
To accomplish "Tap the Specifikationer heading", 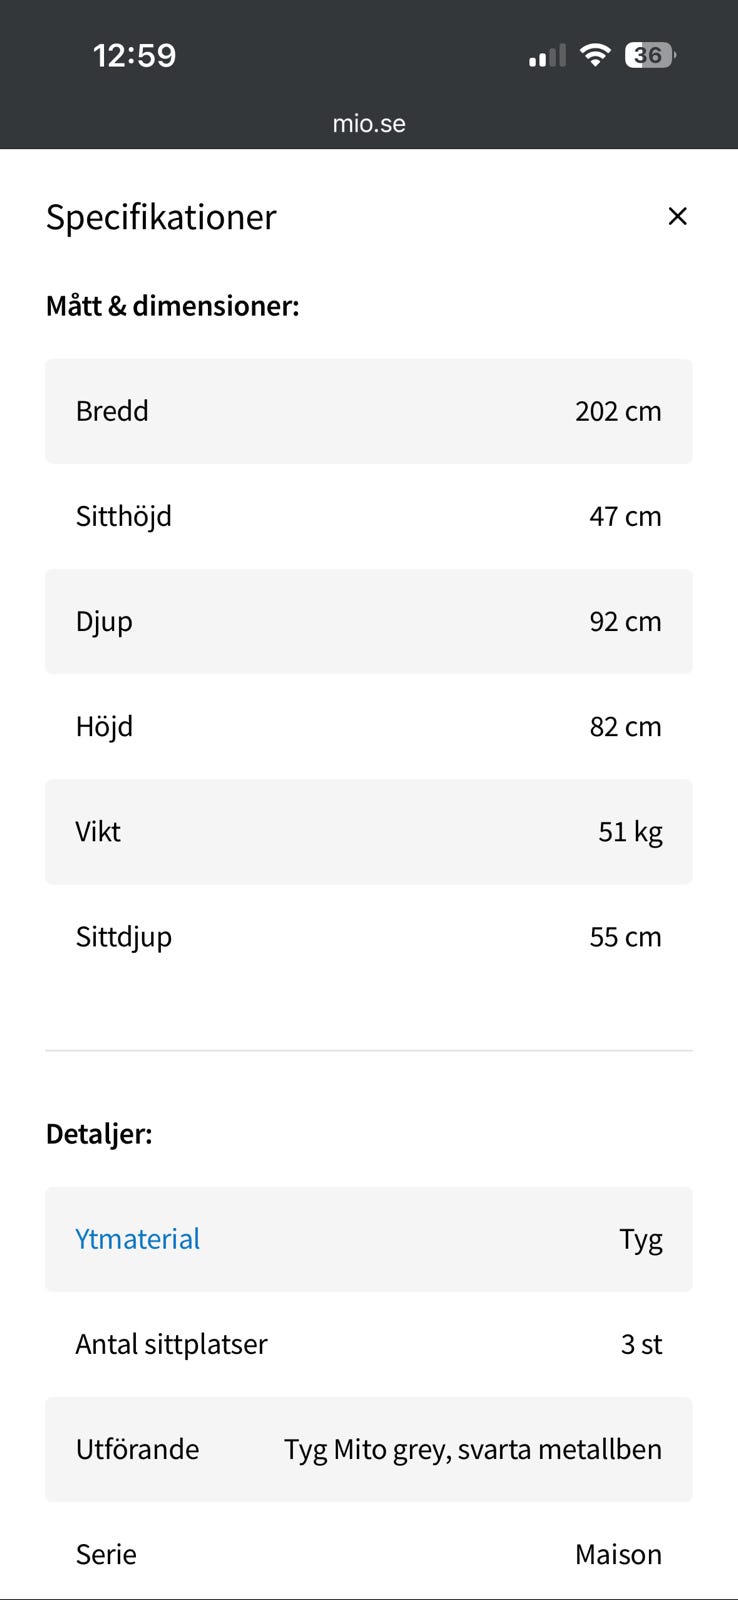I will tap(161, 217).
